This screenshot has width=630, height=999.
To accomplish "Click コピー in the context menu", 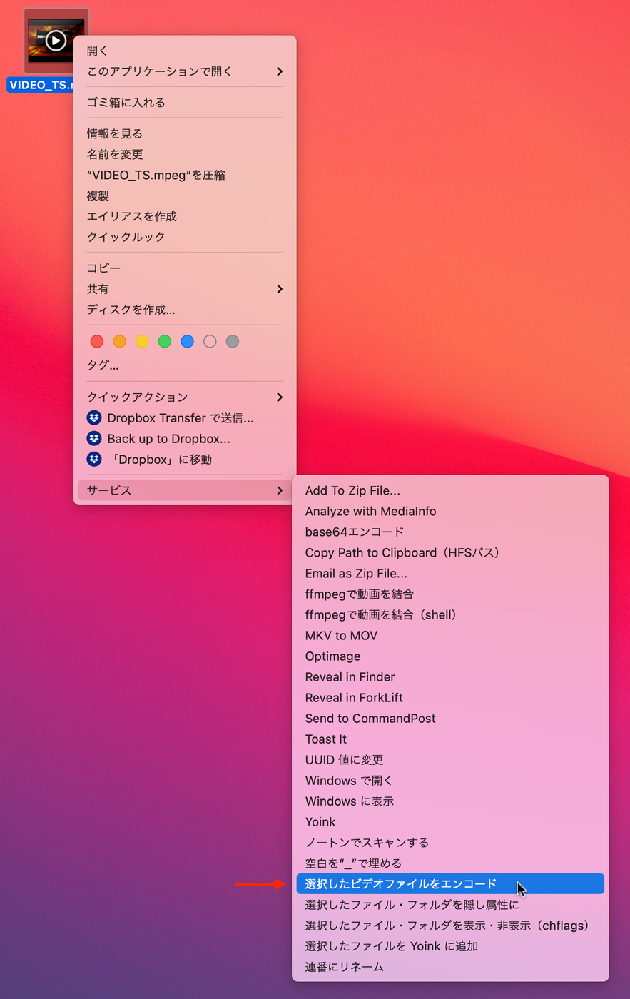I will (185, 268).
